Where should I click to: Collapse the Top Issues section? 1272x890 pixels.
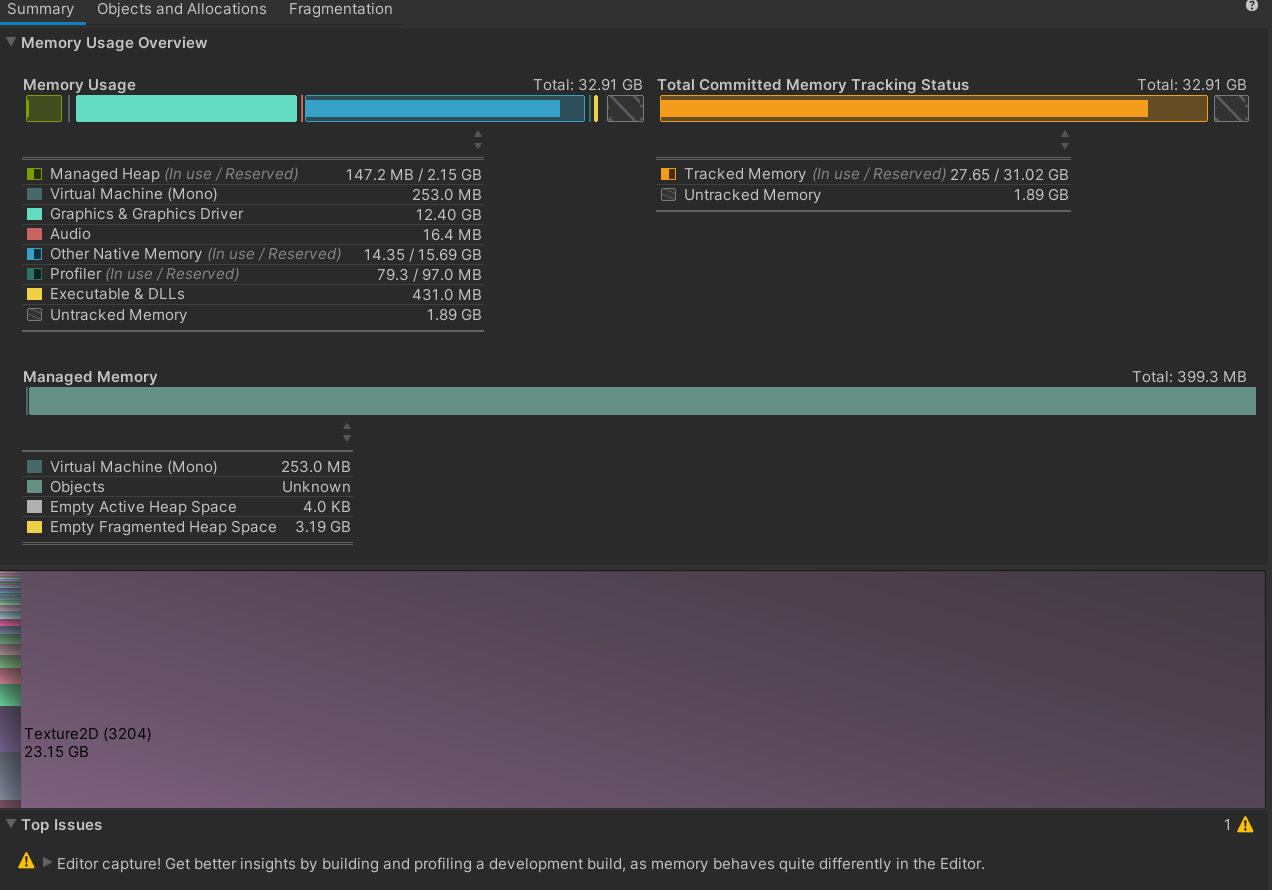(10, 825)
